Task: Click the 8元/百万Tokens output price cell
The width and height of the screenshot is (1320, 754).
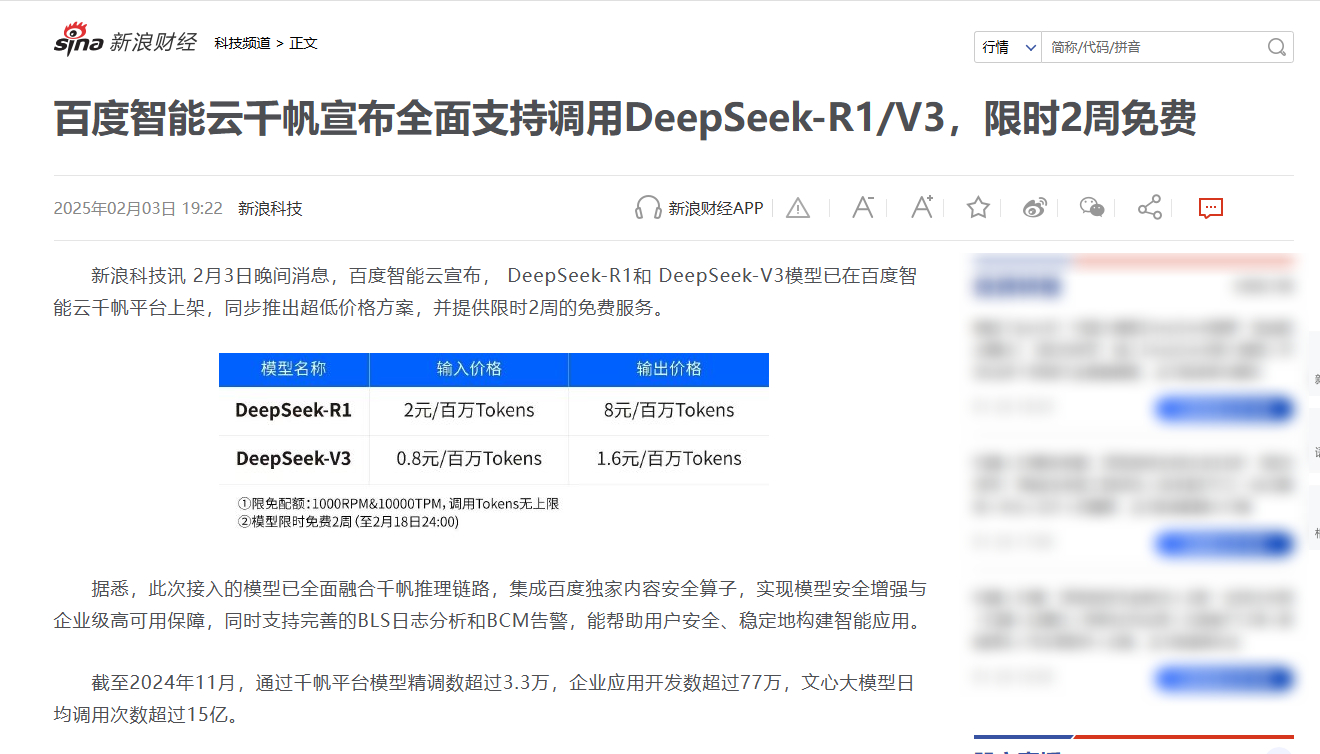Action: [x=669, y=410]
